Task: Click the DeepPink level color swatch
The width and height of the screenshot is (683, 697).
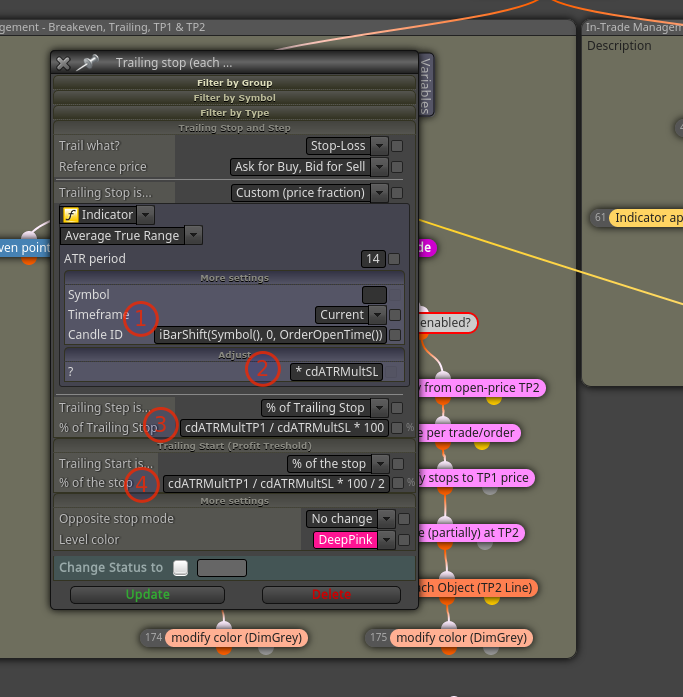Action: [x=345, y=540]
